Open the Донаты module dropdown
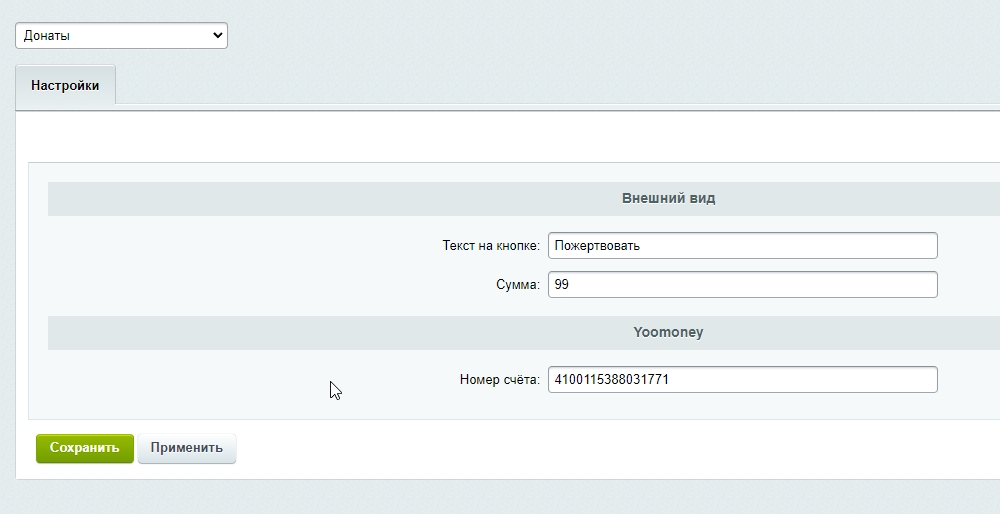The image size is (1000, 514). pyautogui.click(x=121, y=36)
